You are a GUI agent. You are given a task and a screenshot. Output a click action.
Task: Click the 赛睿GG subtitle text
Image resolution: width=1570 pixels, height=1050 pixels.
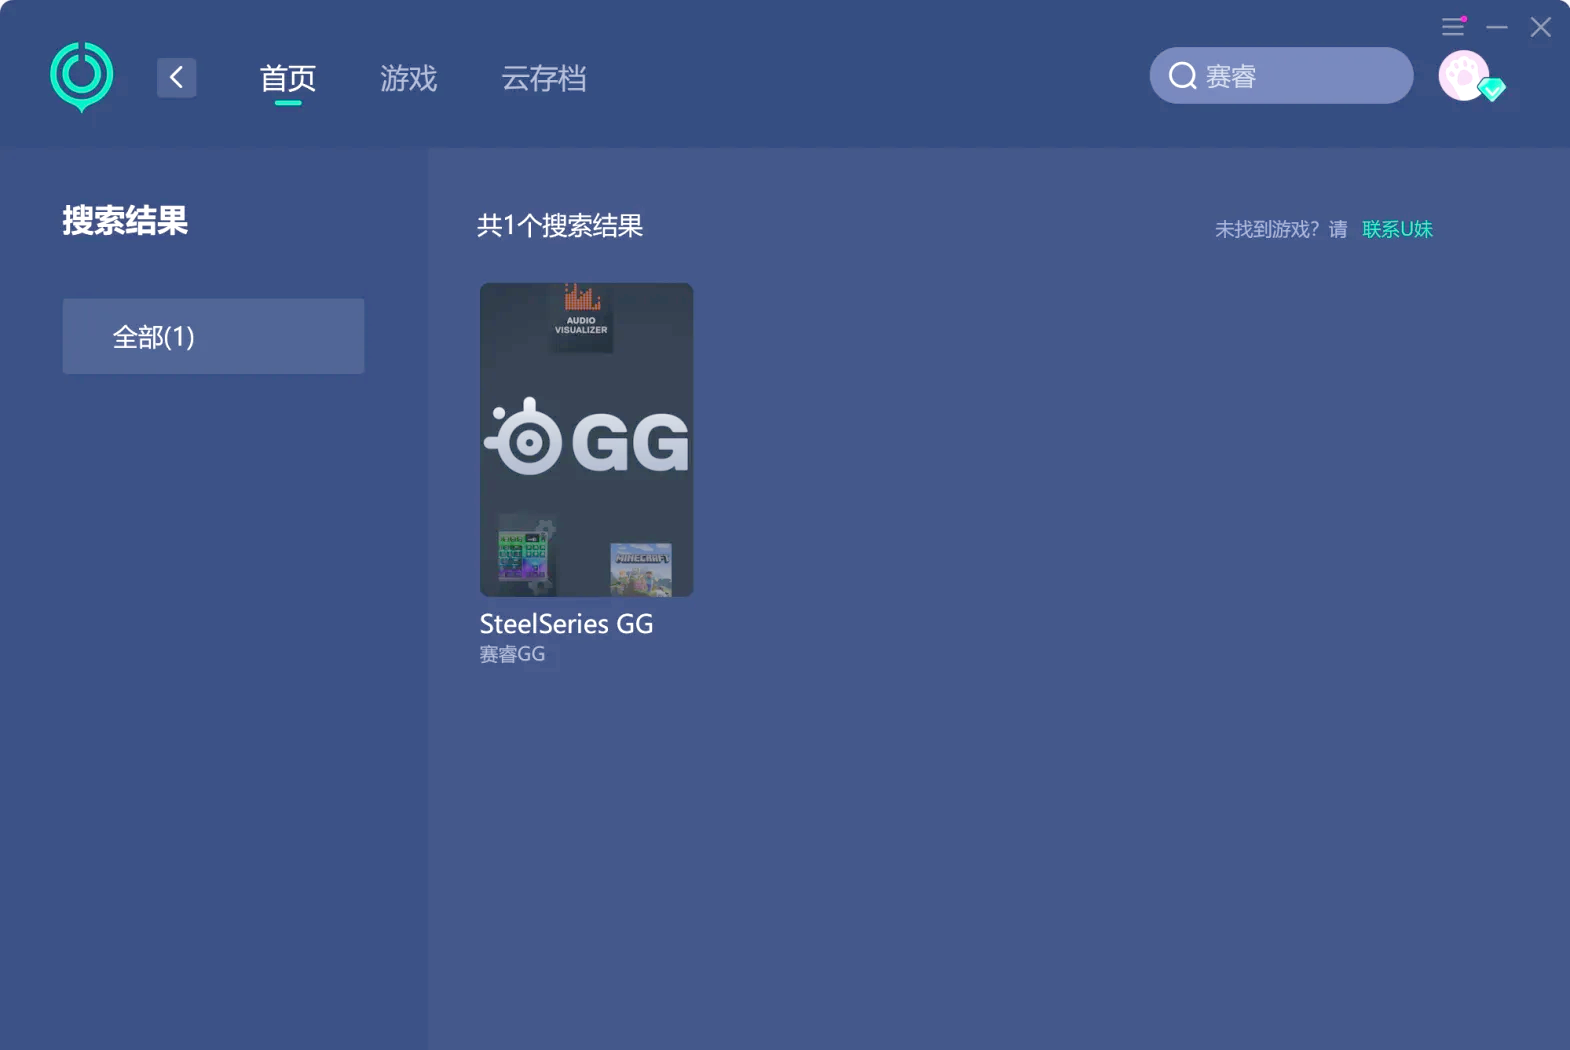coord(512,654)
